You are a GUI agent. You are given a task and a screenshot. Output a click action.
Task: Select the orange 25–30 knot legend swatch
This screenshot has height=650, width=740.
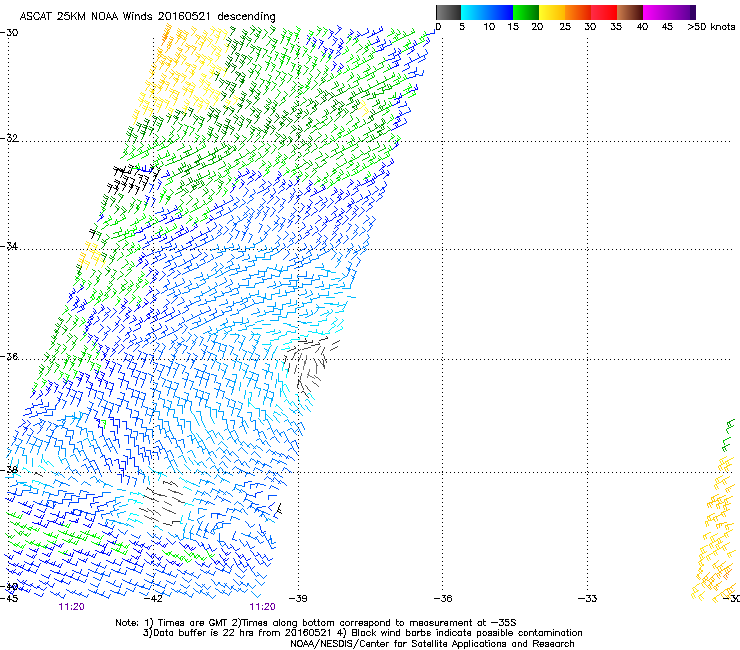coord(578,12)
